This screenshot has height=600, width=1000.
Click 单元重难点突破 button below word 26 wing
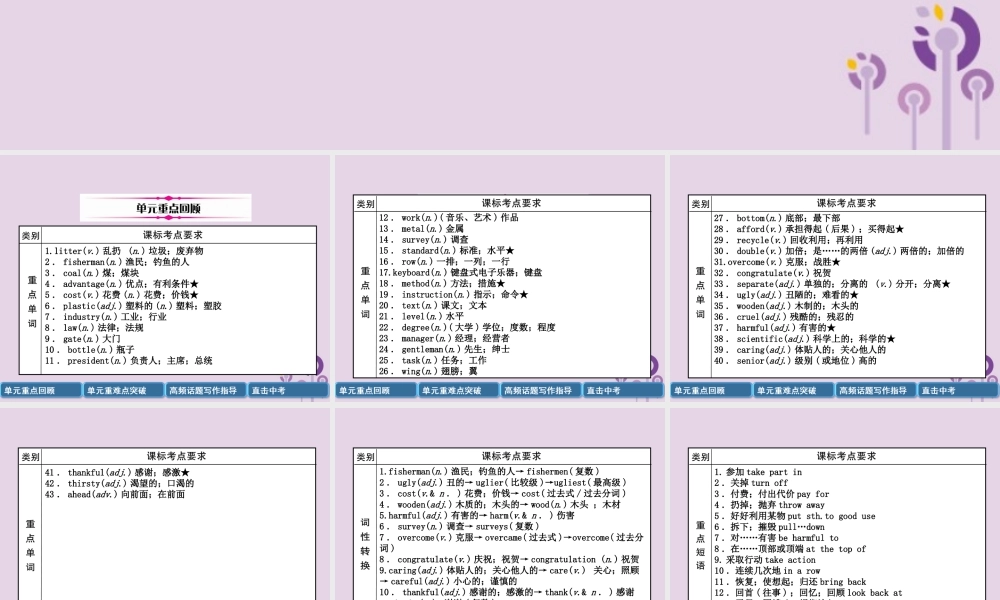pyautogui.click(x=459, y=390)
